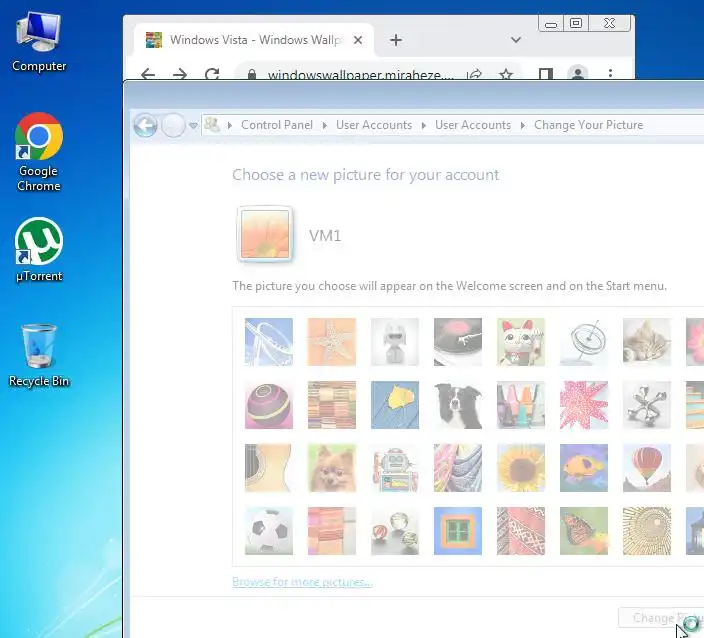Click Chrome's forward arrow
704x638 pixels.
tap(180, 74)
